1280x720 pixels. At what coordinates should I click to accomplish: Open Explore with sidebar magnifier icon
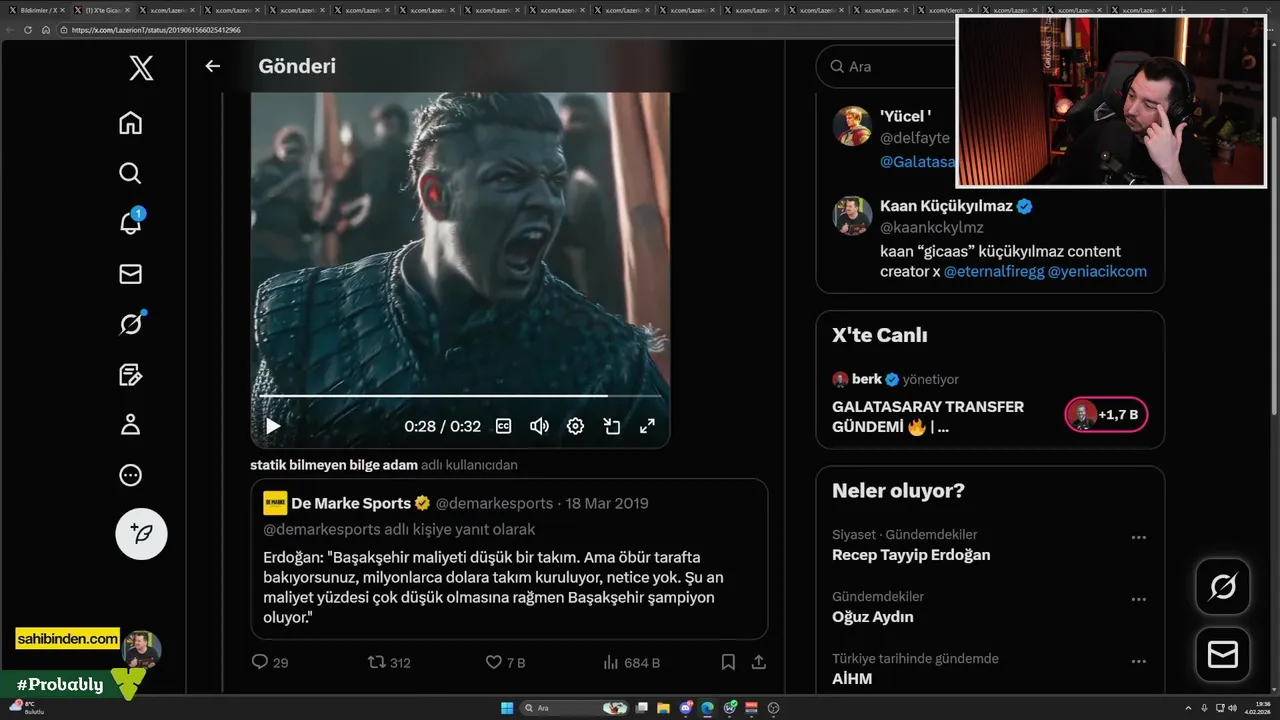tap(130, 173)
